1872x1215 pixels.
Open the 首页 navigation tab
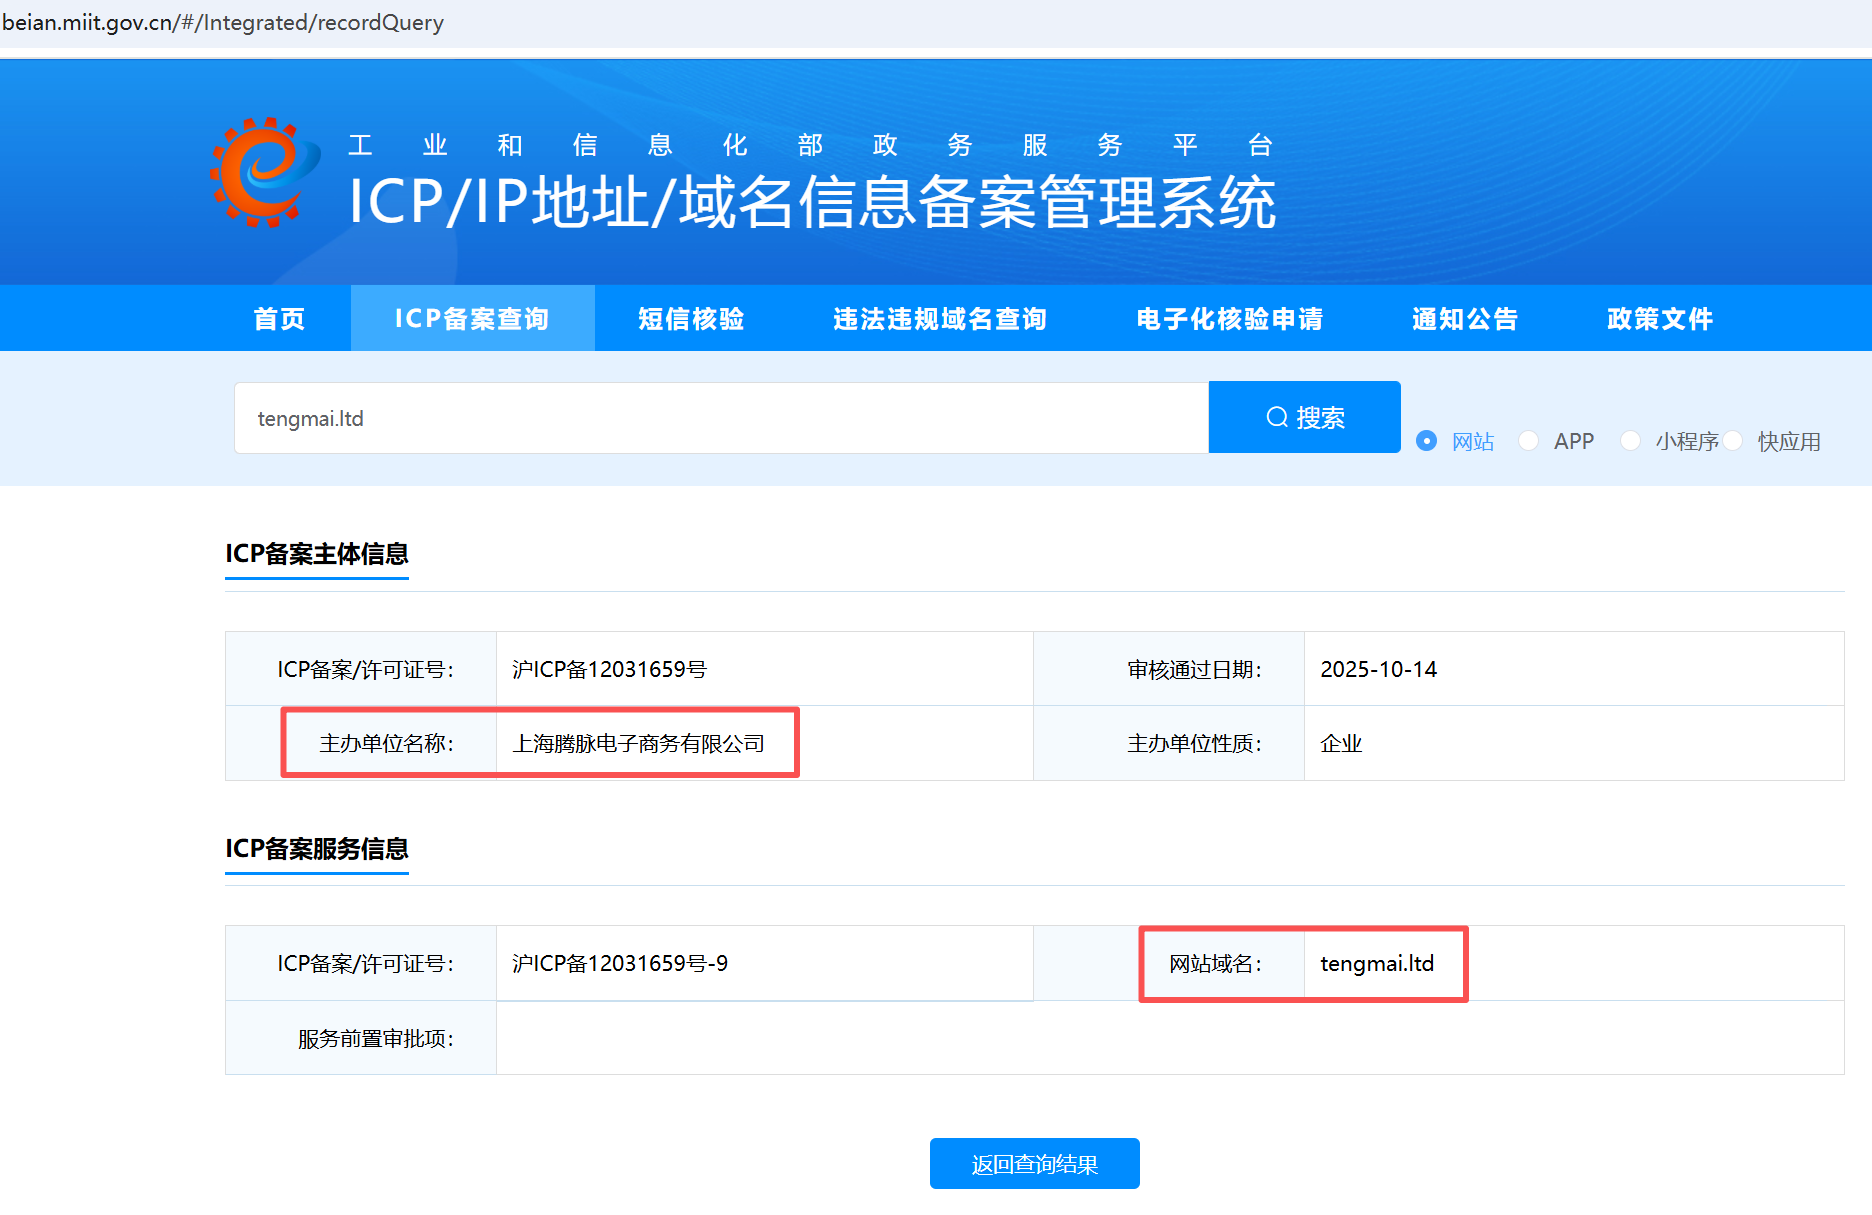coord(279,319)
